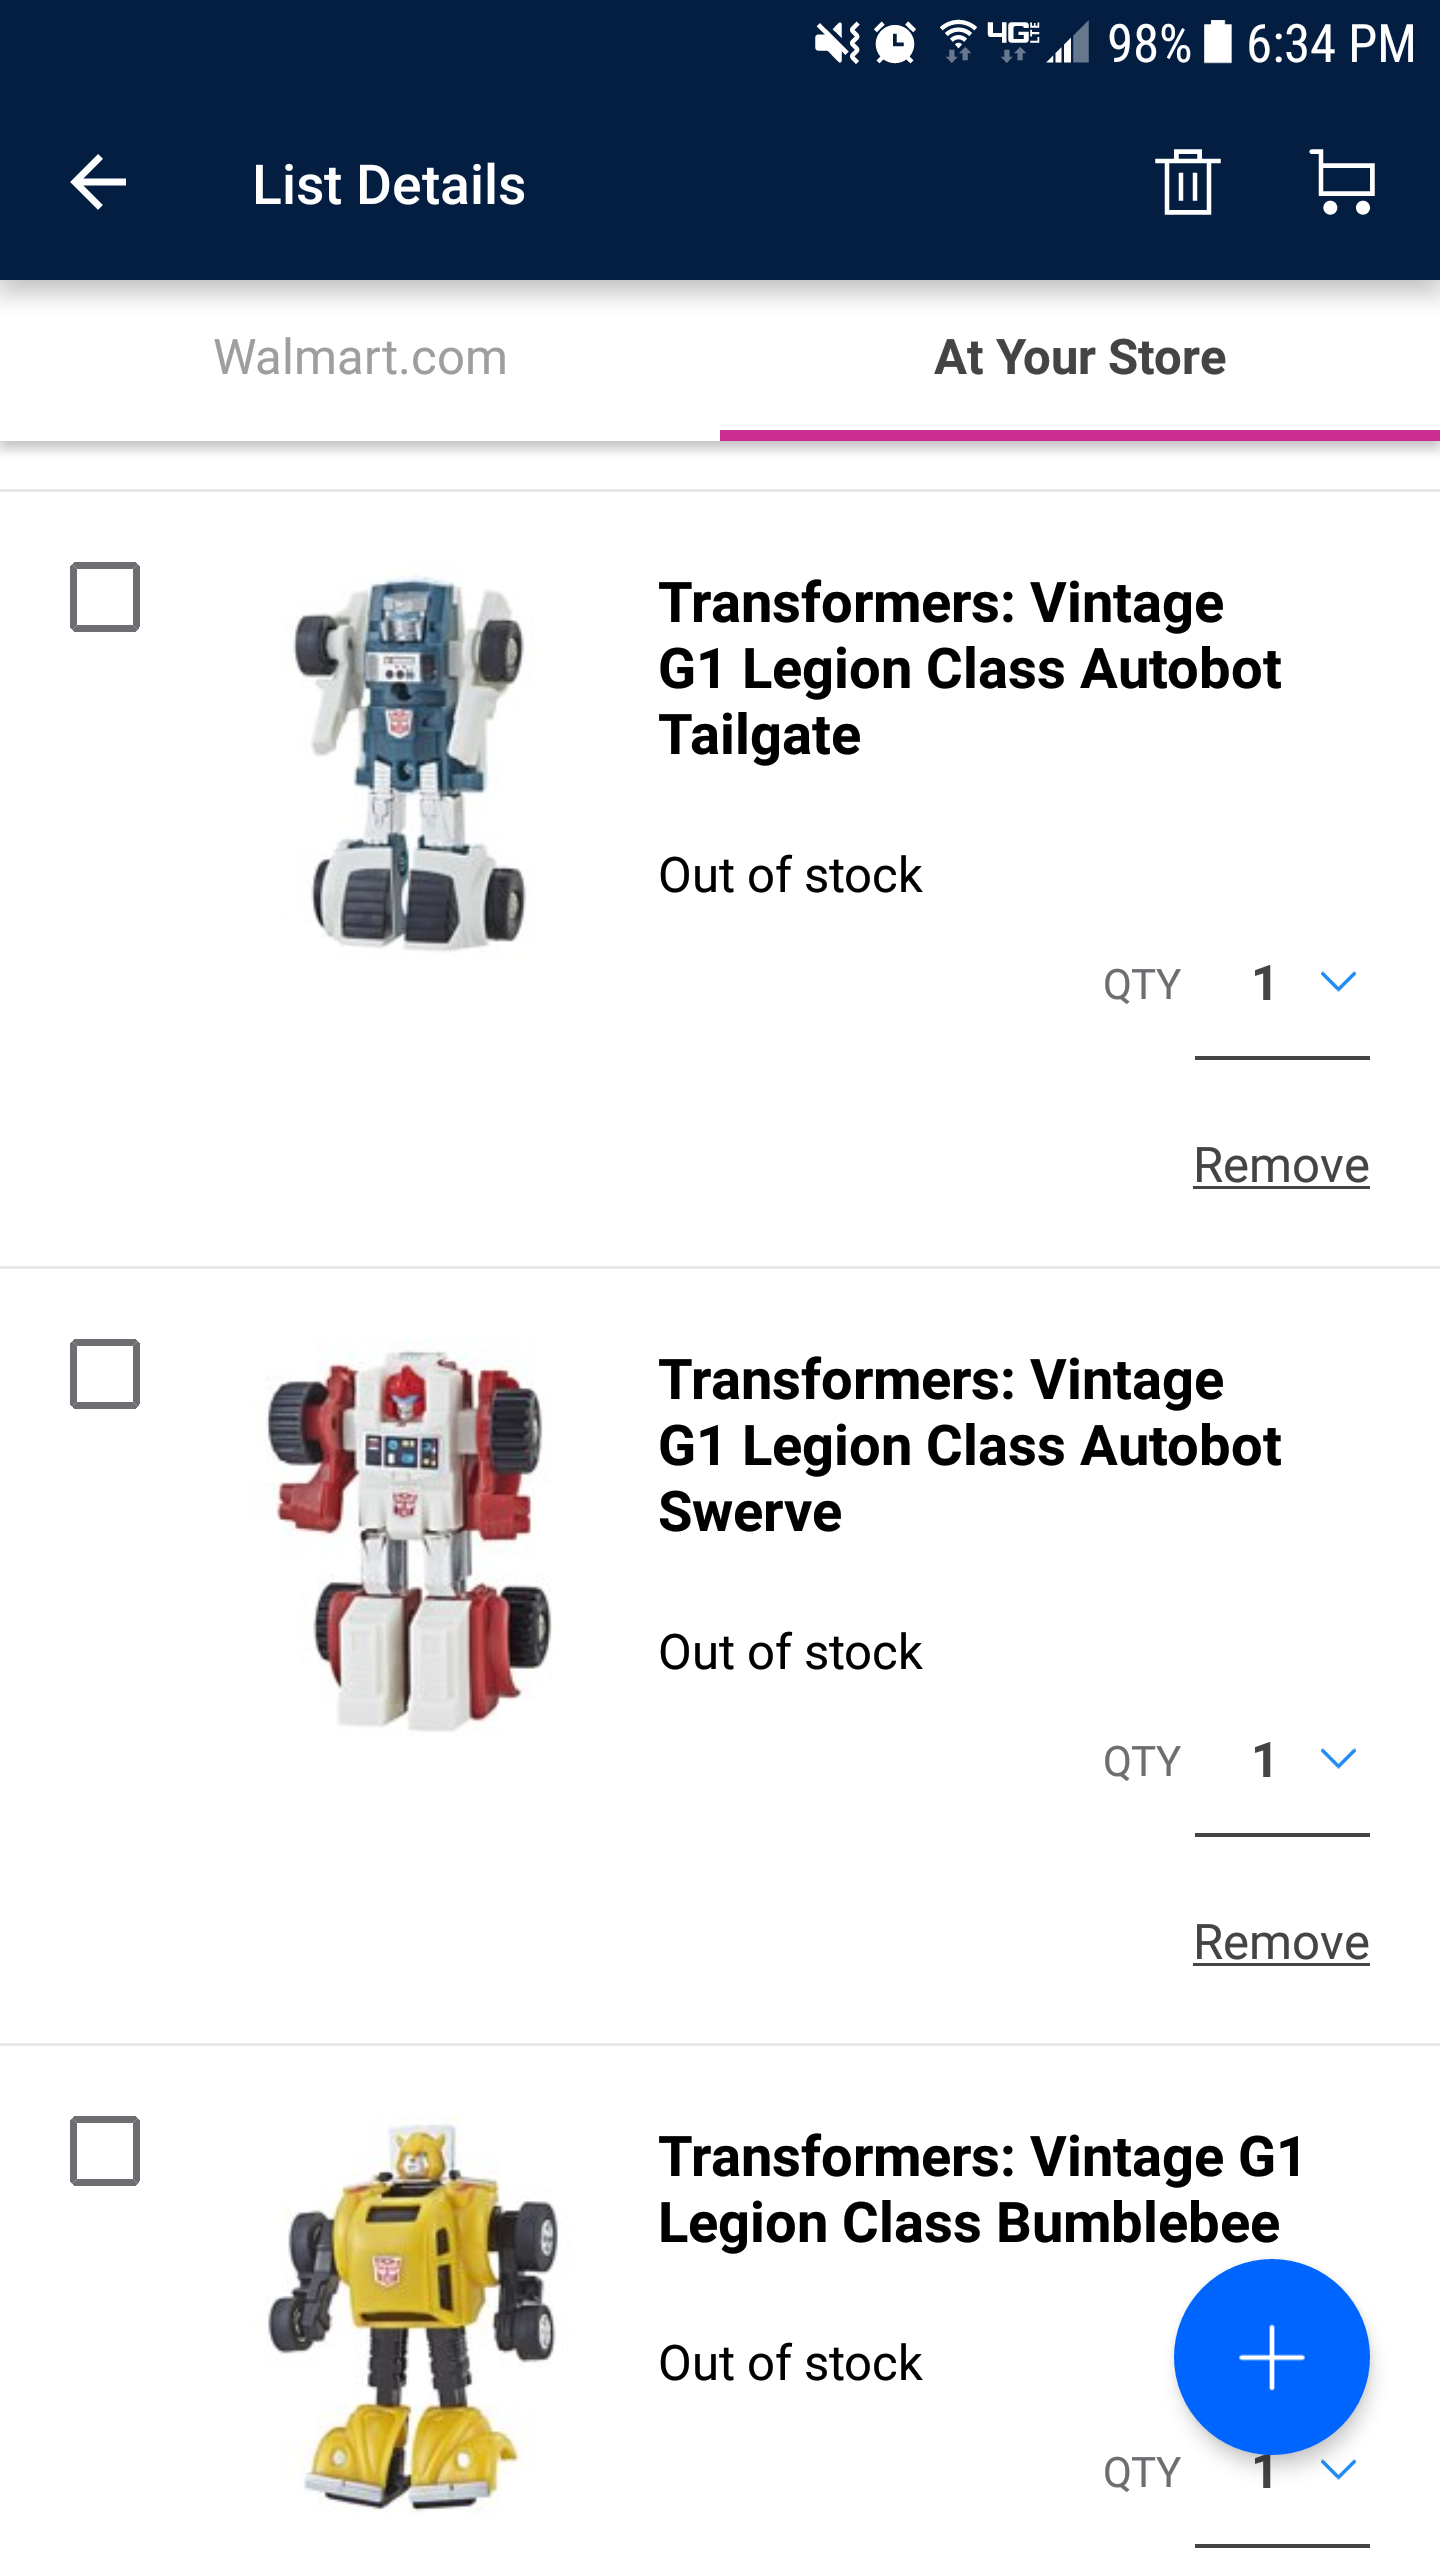Select the At Your Store tab
This screenshot has height=2560, width=1440.
(1080, 358)
